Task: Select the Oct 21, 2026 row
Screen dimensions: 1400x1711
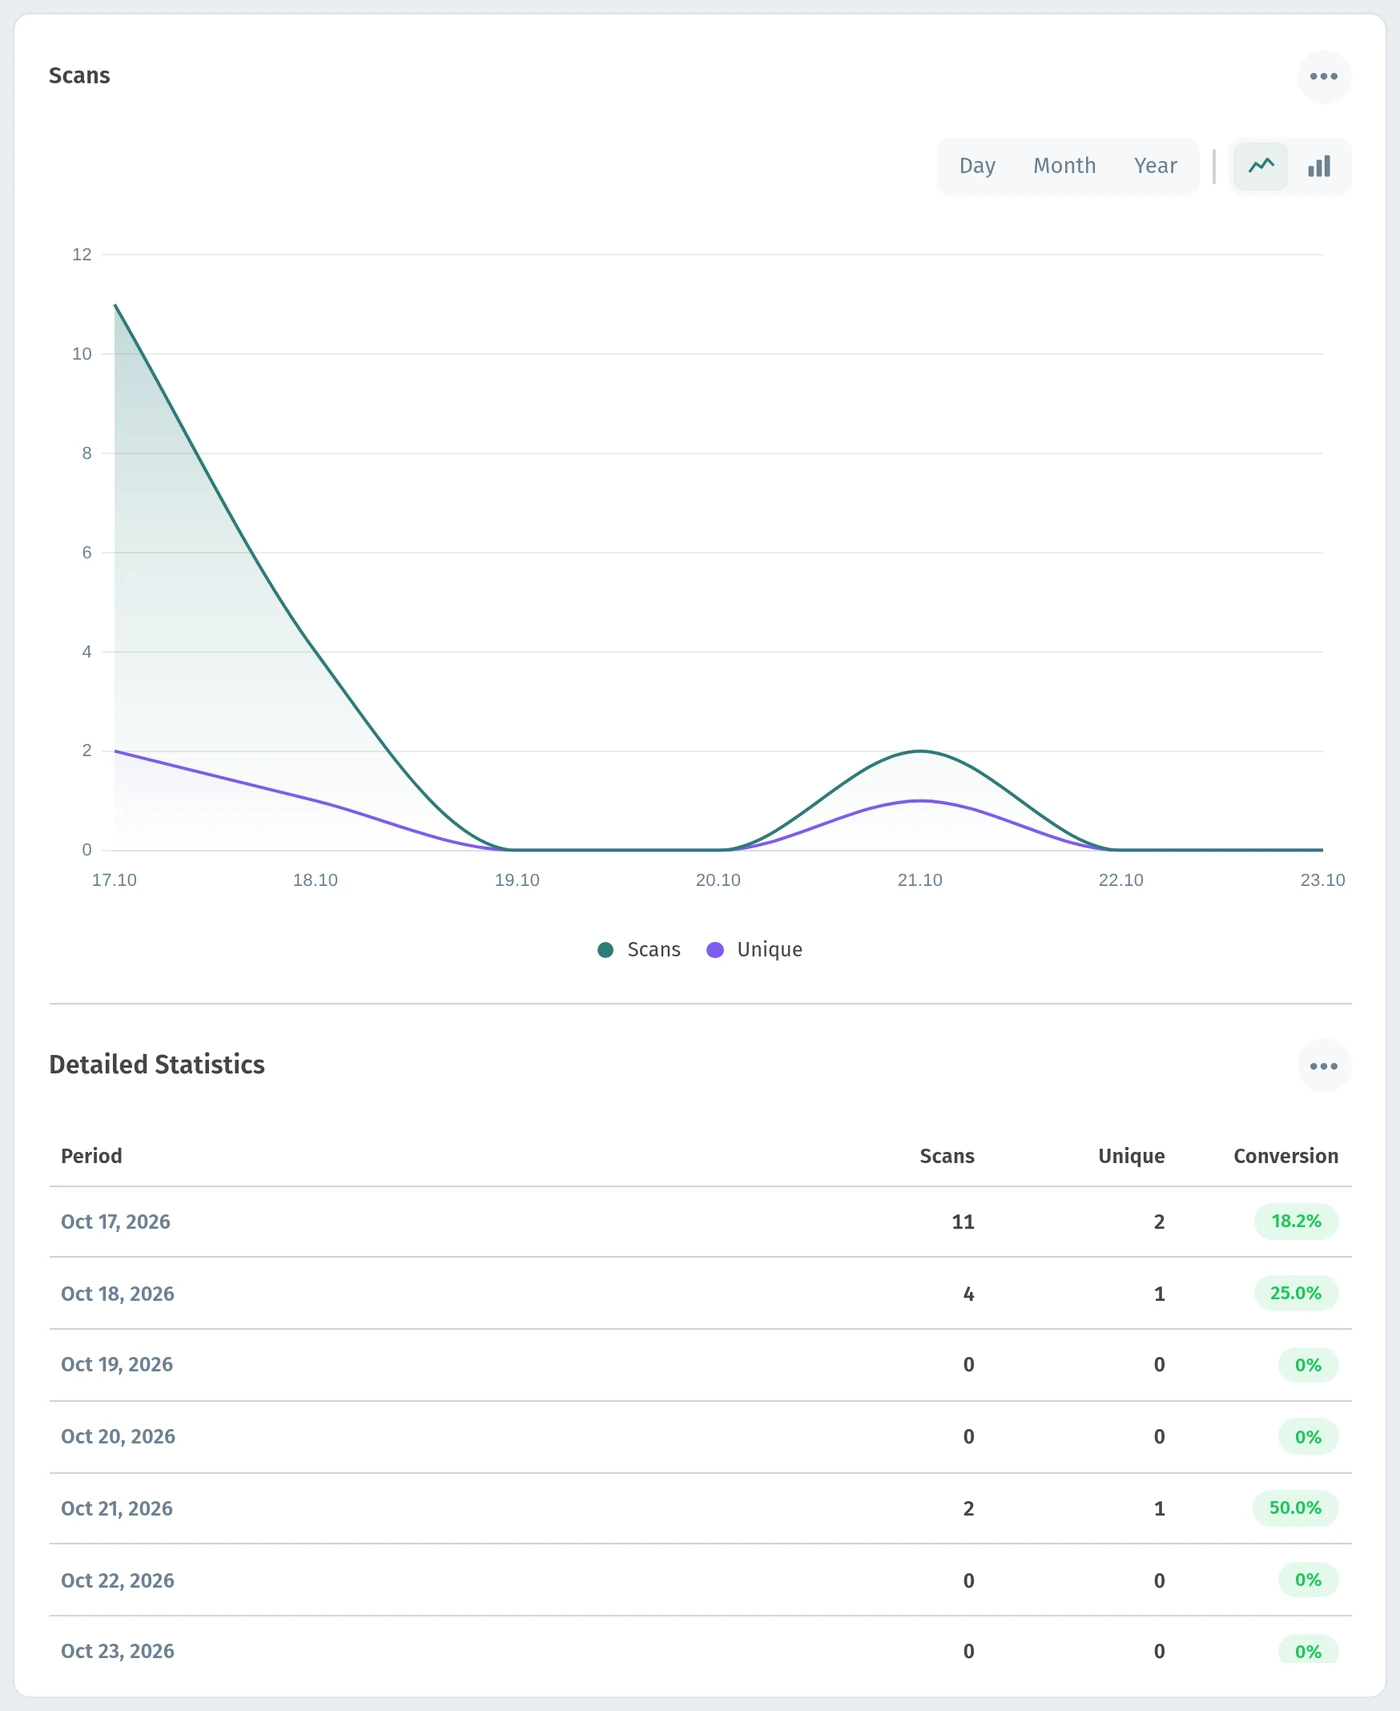Action: coord(700,1509)
